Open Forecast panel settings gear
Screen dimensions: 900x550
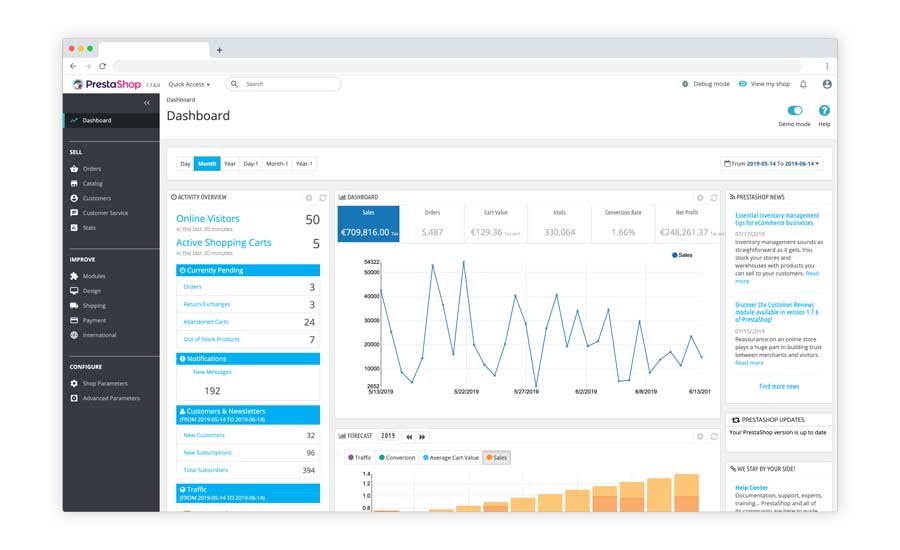(x=700, y=437)
